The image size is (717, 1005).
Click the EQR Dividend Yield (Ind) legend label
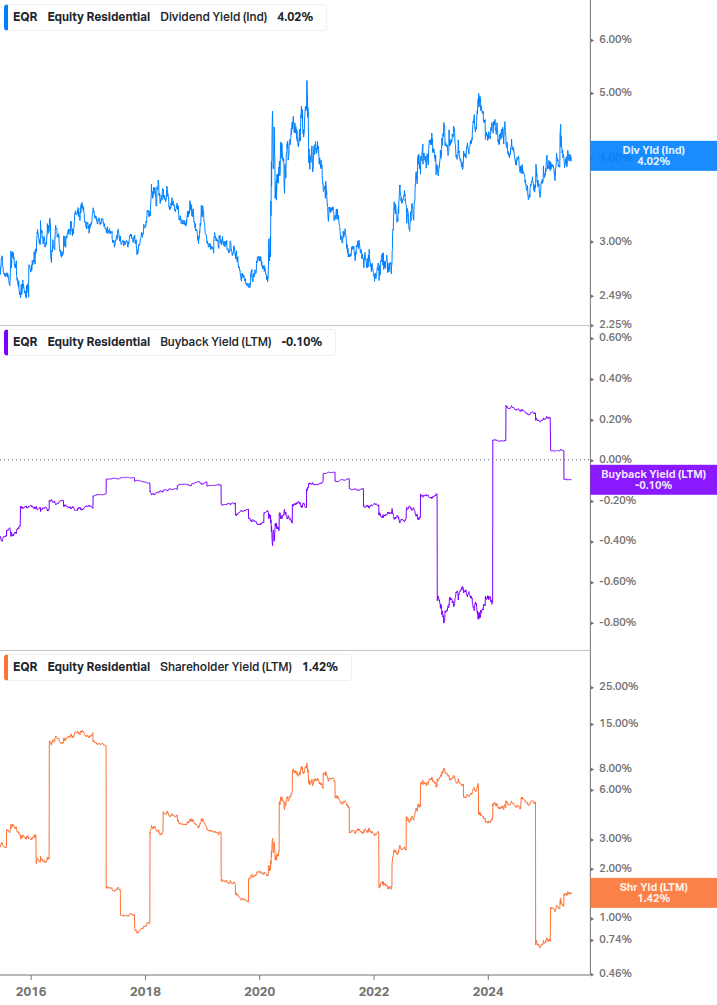pyautogui.click(x=165, y=17)
